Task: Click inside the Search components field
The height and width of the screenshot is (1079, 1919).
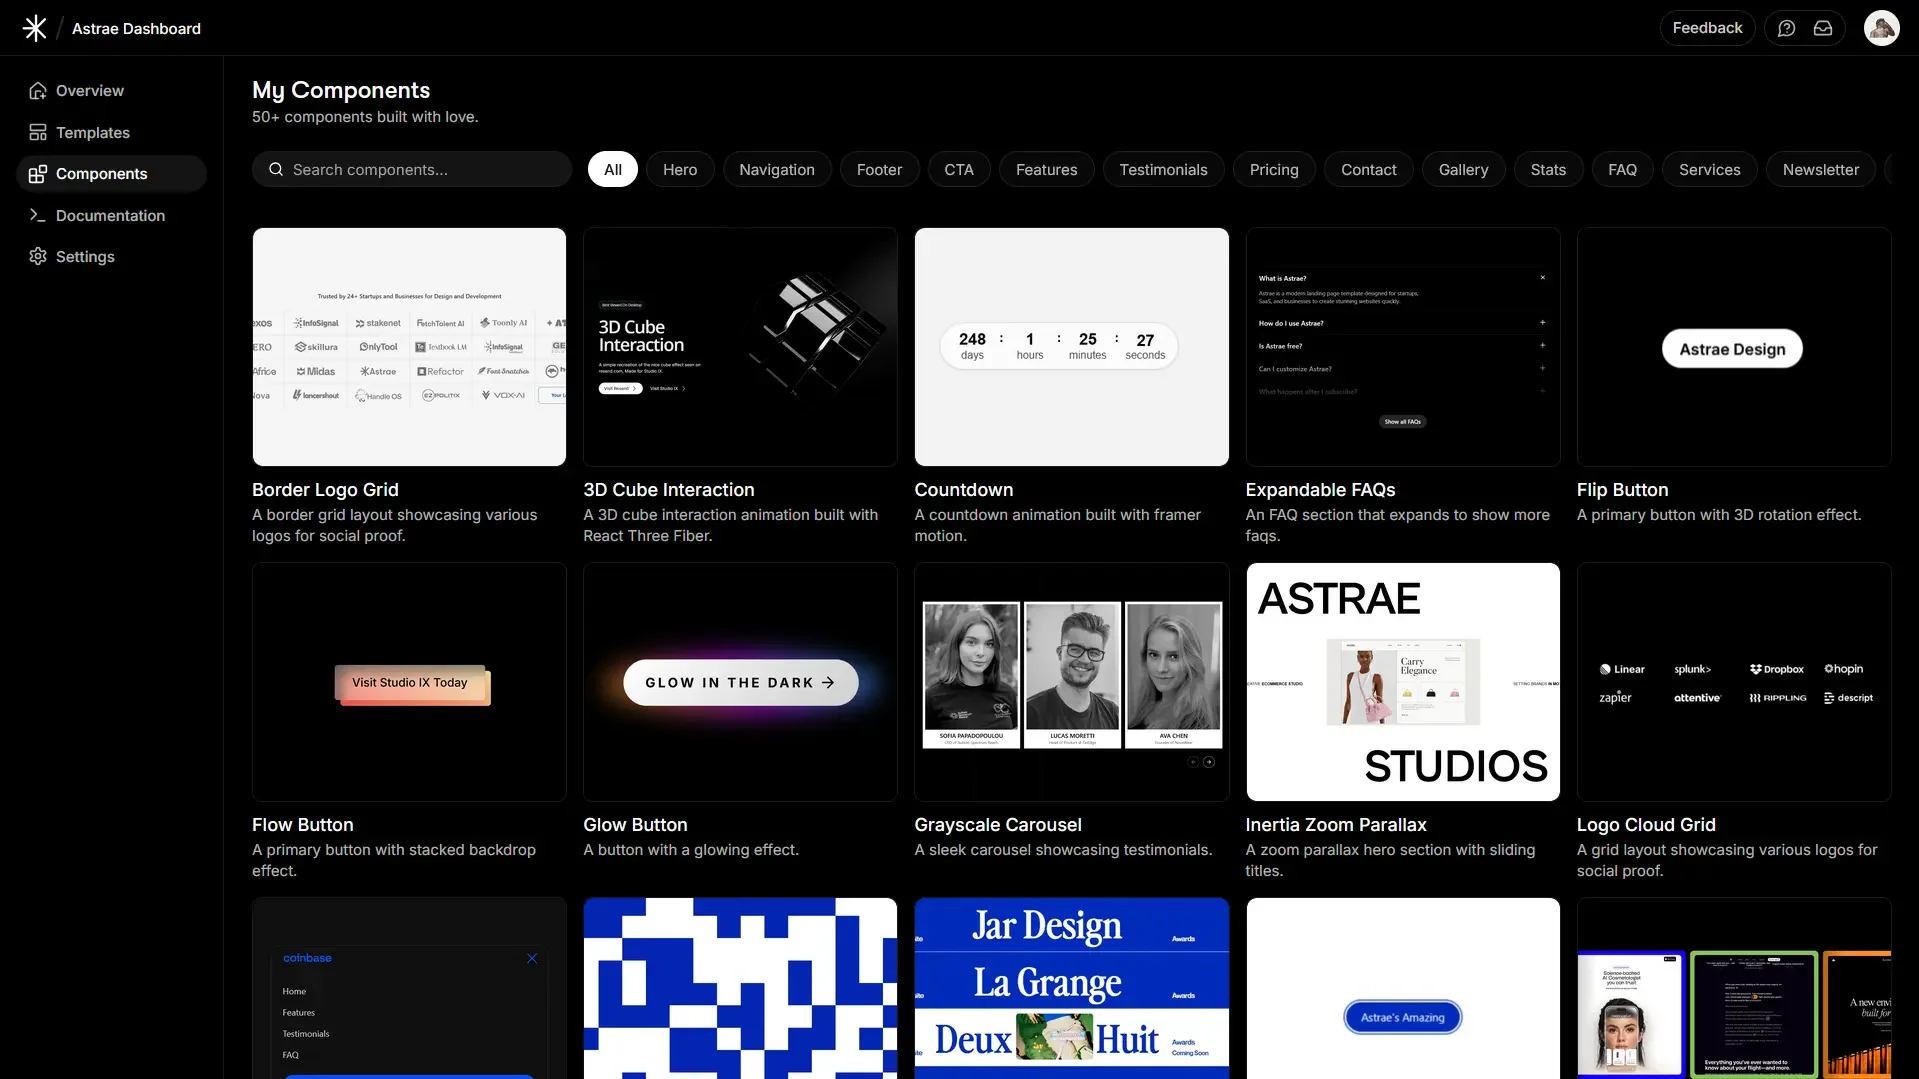Action: [x=410, y=169]
